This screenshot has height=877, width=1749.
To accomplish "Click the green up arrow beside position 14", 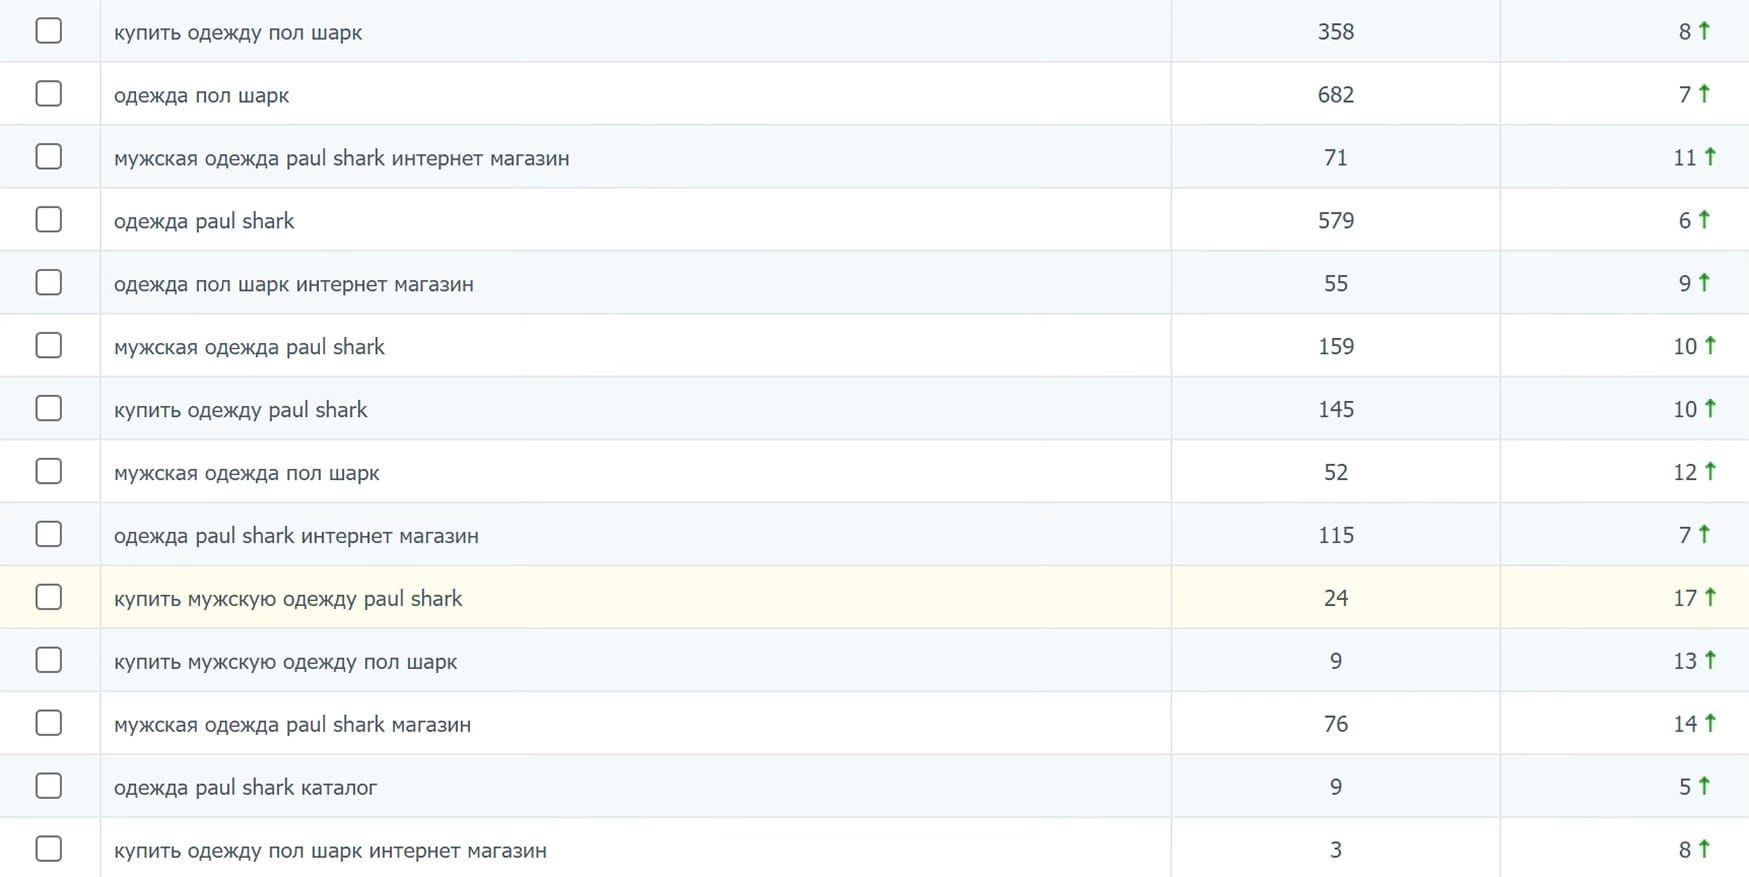I will click(1710, 723).
